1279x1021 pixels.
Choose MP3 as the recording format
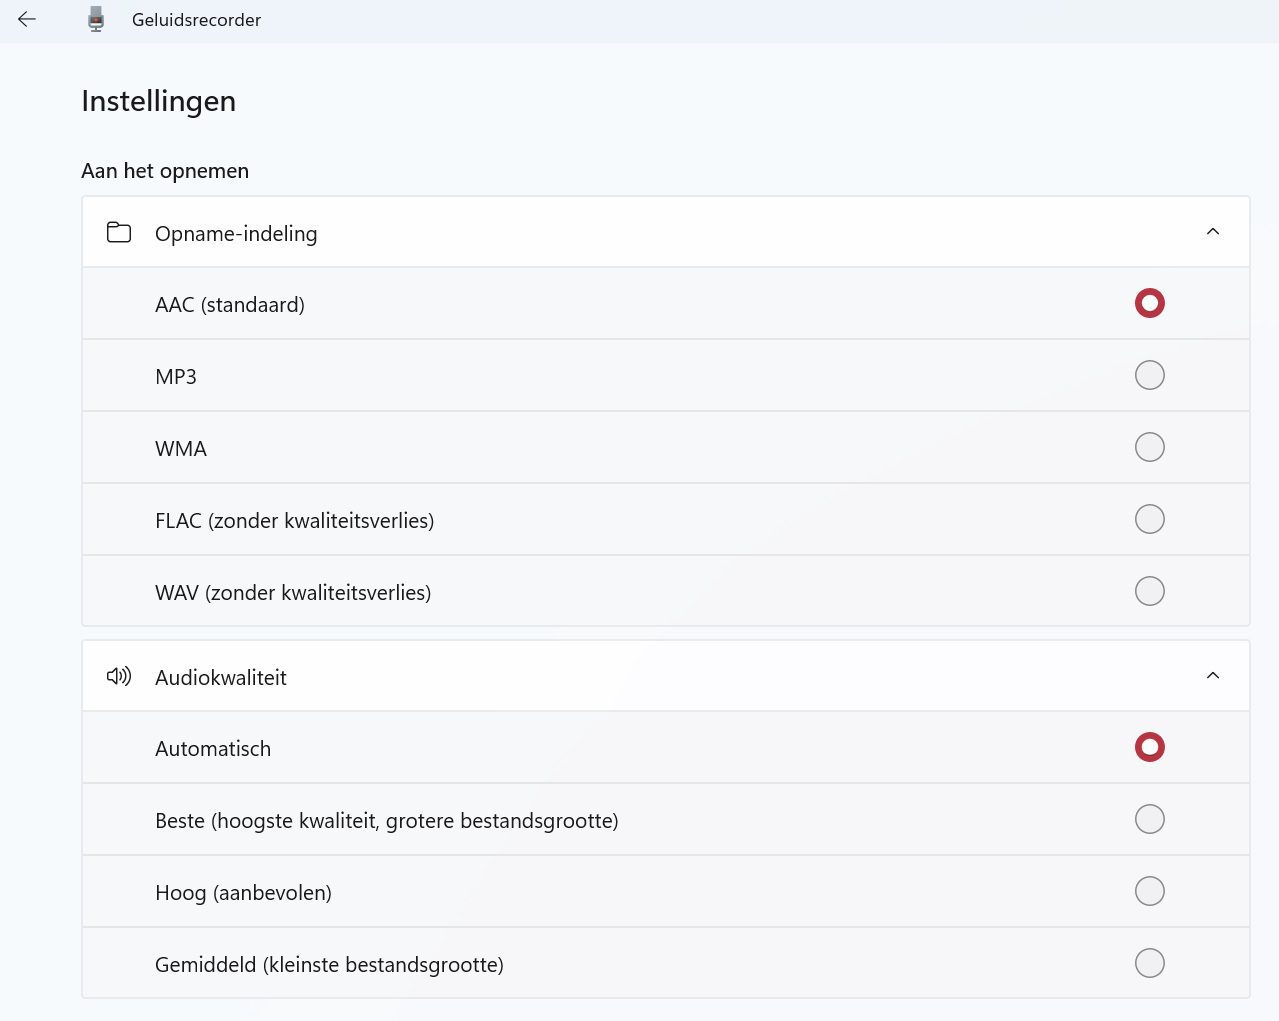click(x=1149, y=375)
